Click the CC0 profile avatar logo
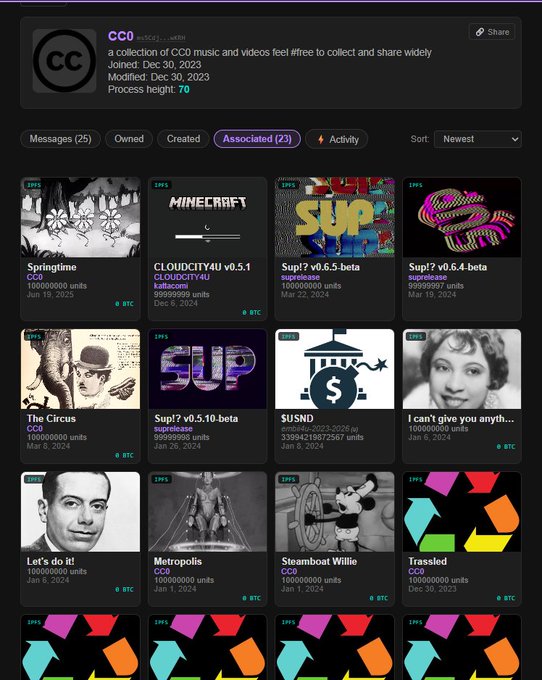The height and width of the screenshot is (680, 542). point(65,61)
